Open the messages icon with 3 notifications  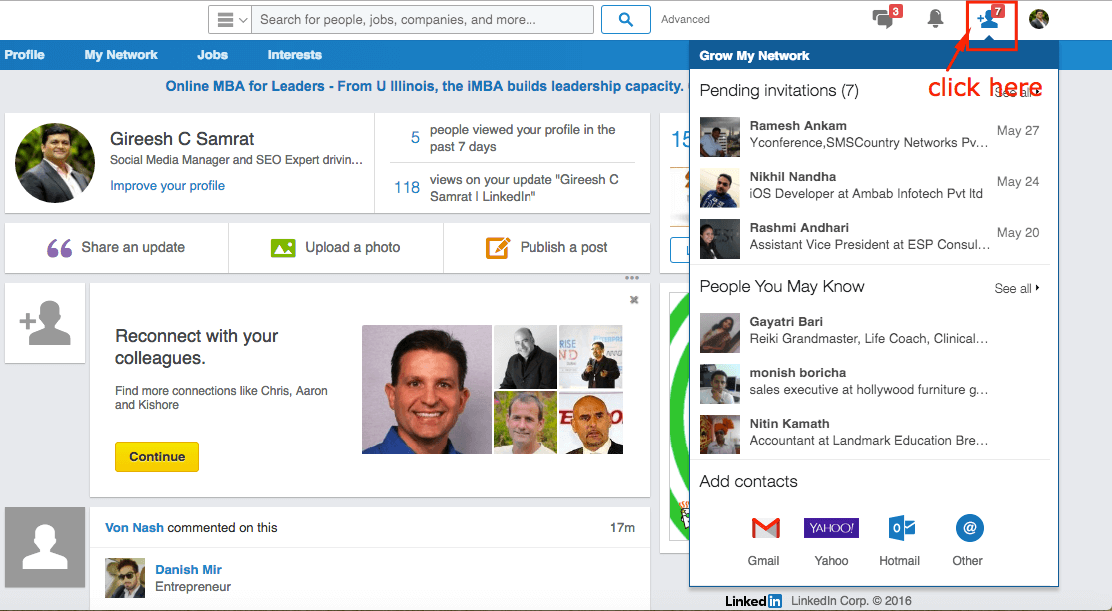coord(885,18)
